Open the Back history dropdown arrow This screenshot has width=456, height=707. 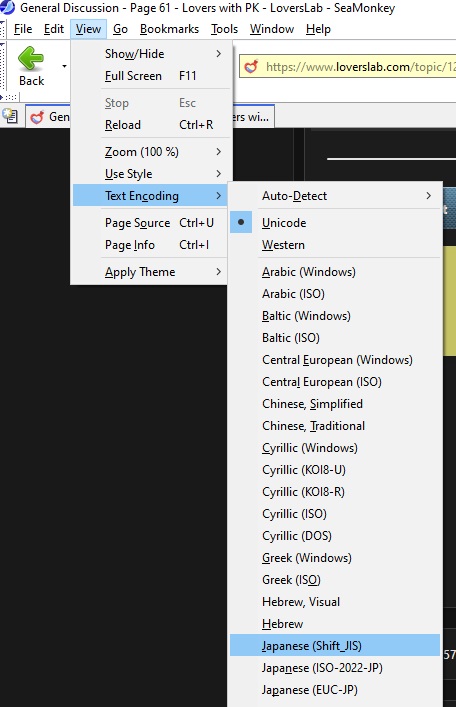pyautogui.click(x=64, y=66)
